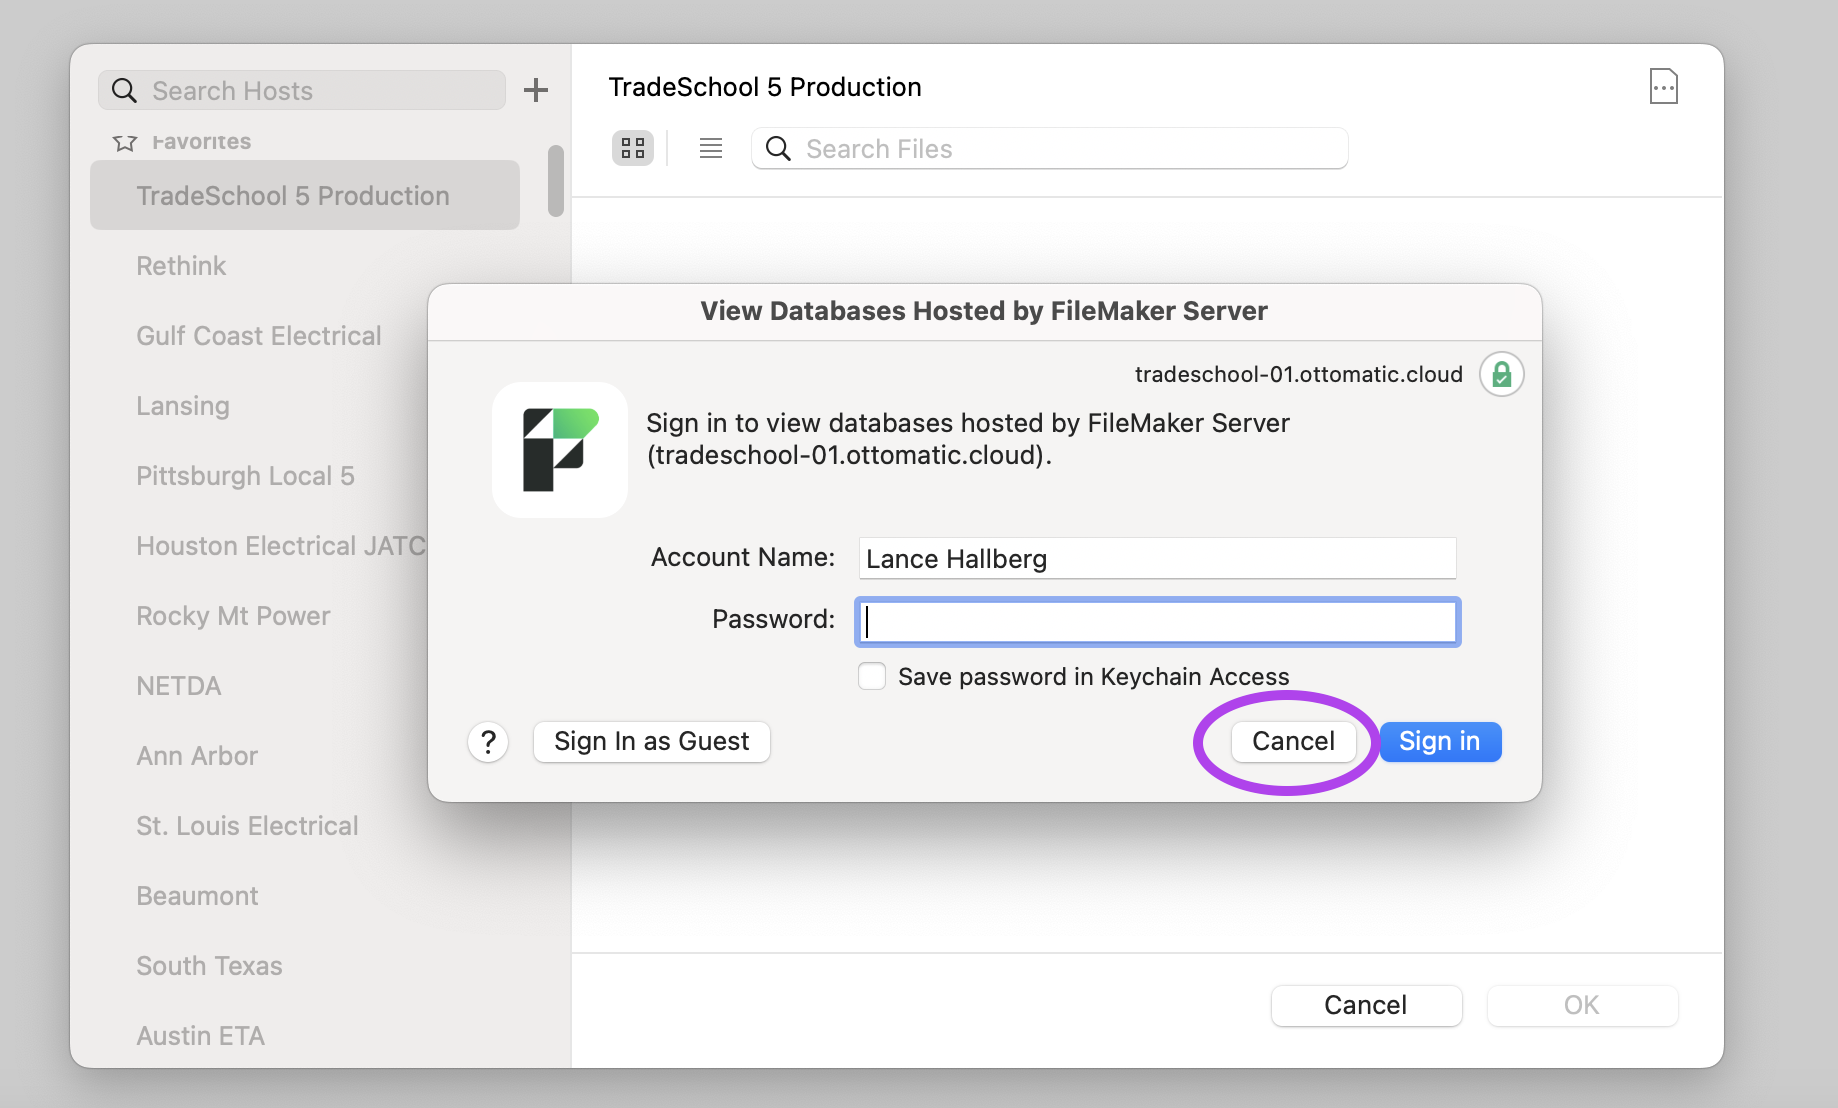The image size is (1838, 1108).
Task: Click the add host plus icon
Action: pyautogui.click(x=536, y=90)
